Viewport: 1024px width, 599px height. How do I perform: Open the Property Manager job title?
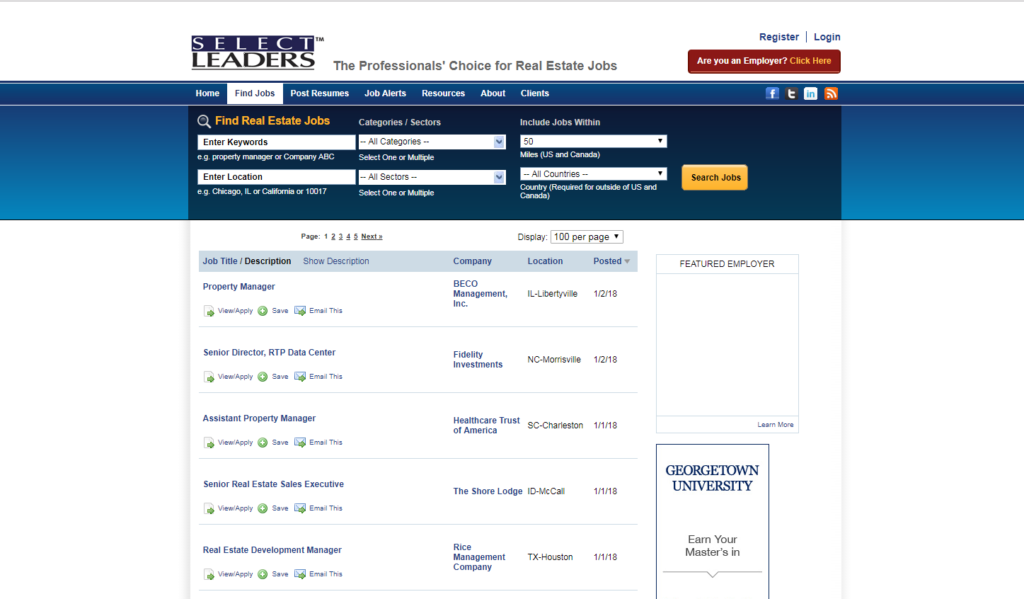click(238, 287)
